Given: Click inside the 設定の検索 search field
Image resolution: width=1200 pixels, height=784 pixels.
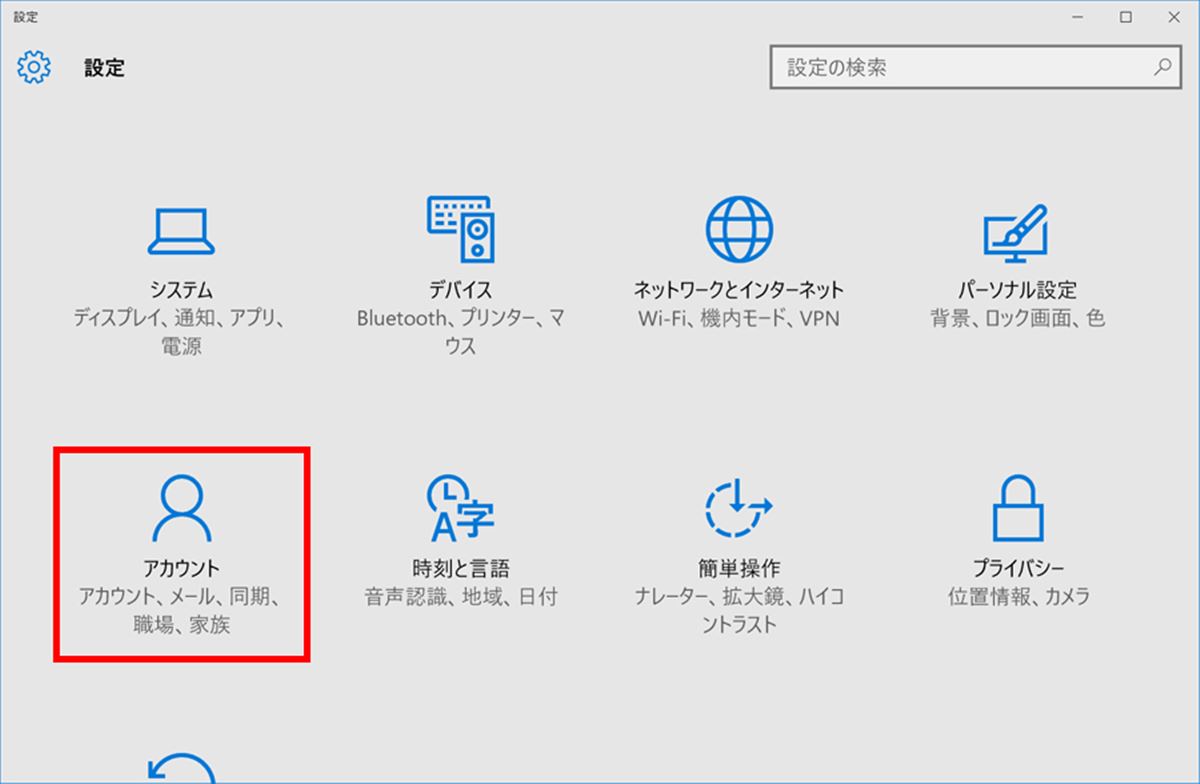Looking at the screenshot, I should [x=960, y=68].
